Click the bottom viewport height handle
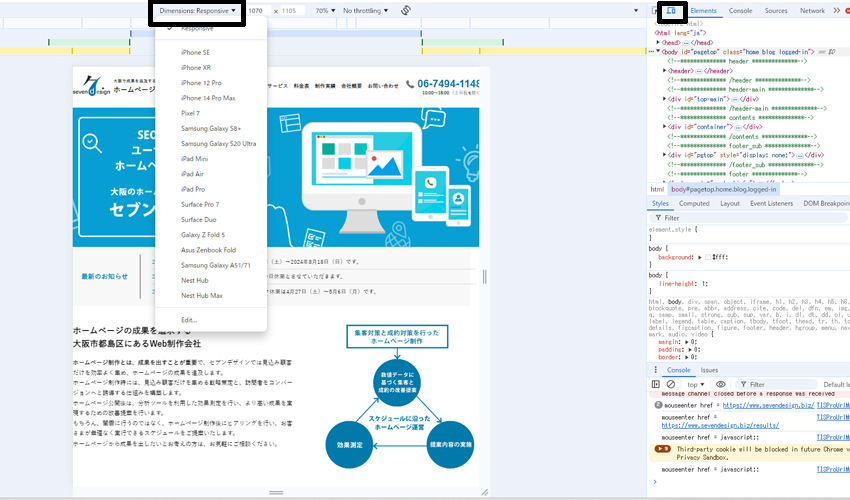The width and height of the screenshot is (850, 500). [x=276, y=492]
